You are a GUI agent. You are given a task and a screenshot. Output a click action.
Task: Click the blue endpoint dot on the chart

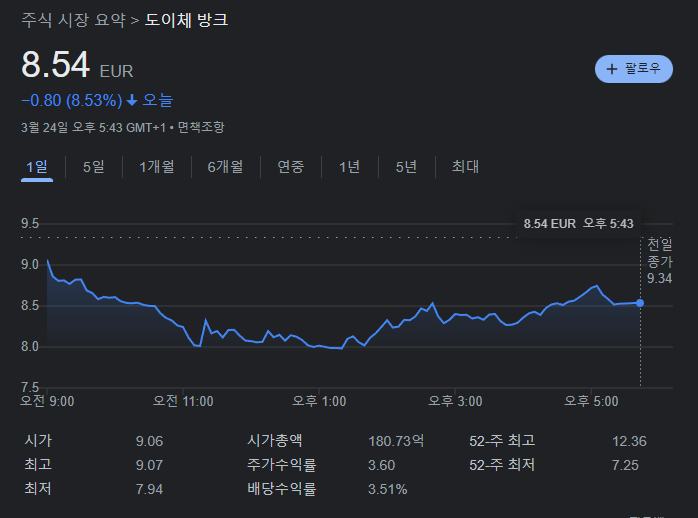click(x=640, y=303)
